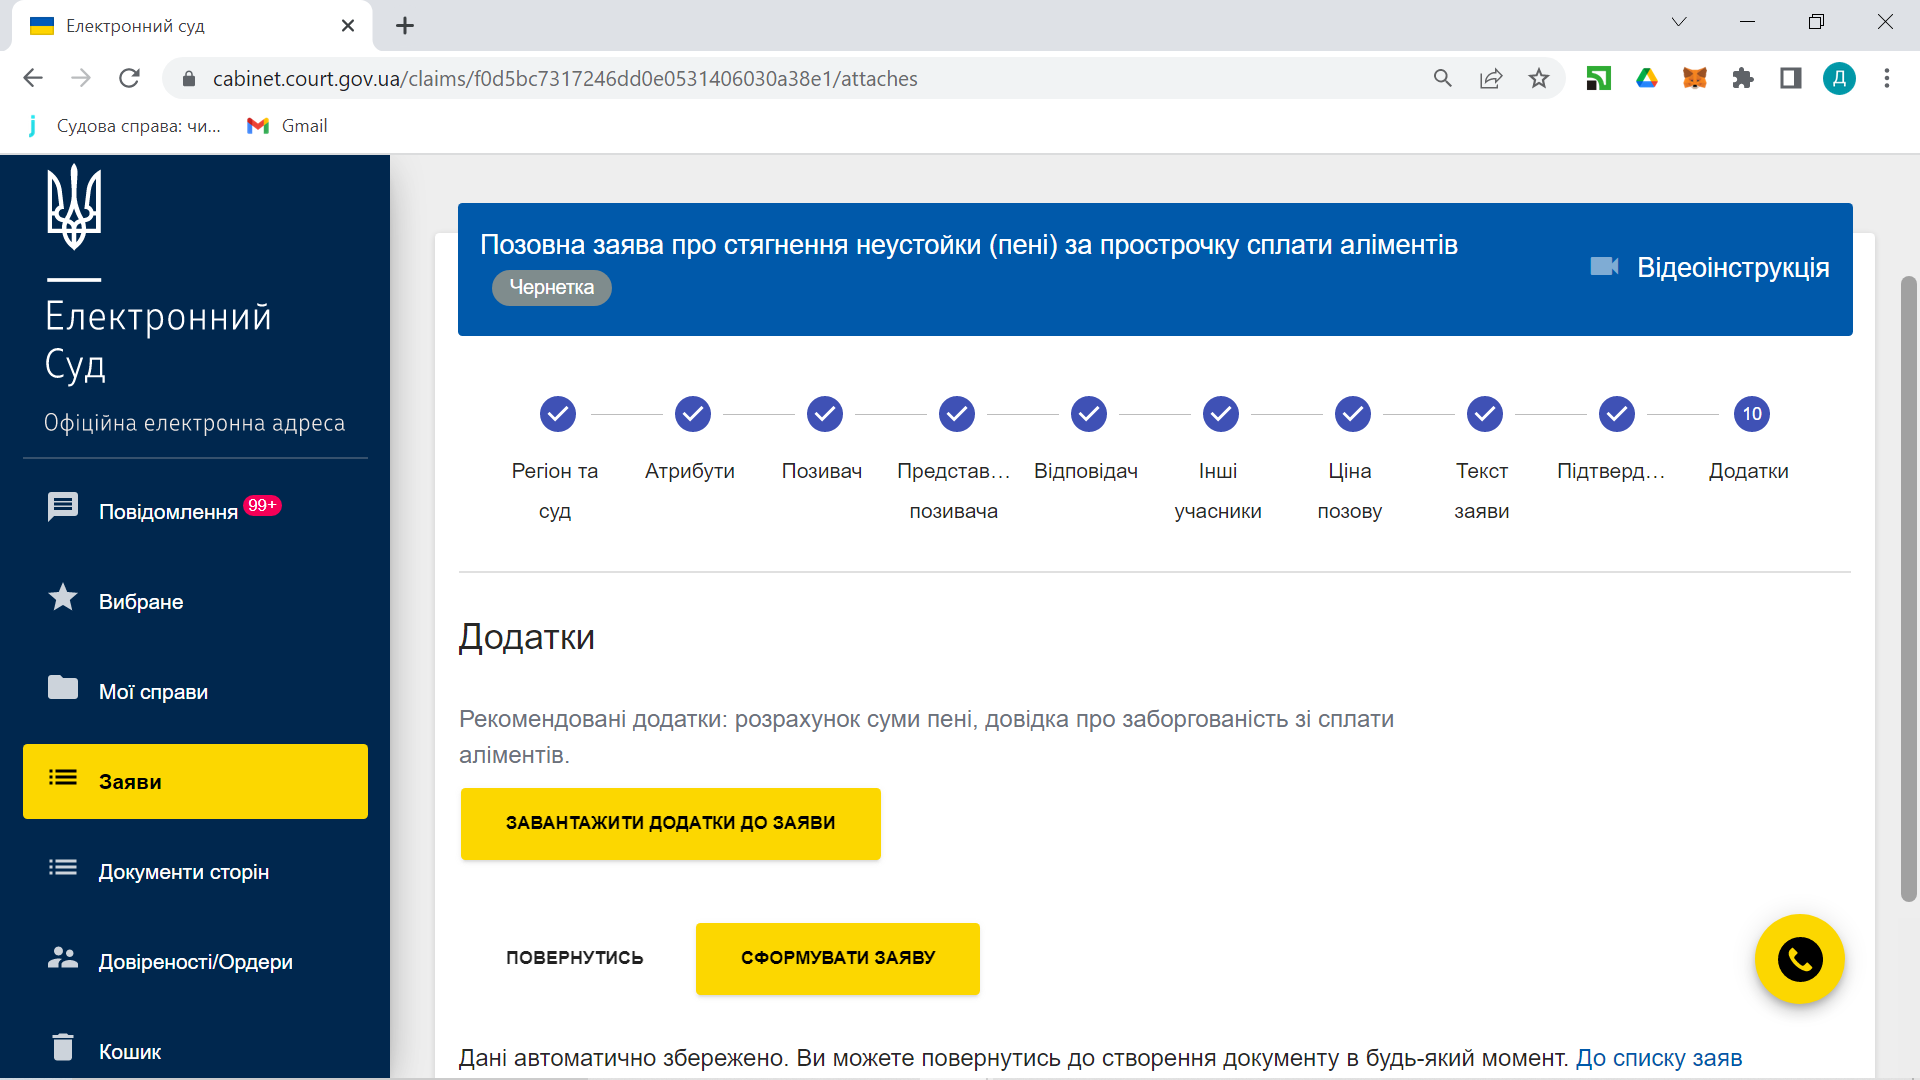Open Кошик trash bin item
The height and width of the screenshot is (1080, 1920).
tap(129, 1051)
